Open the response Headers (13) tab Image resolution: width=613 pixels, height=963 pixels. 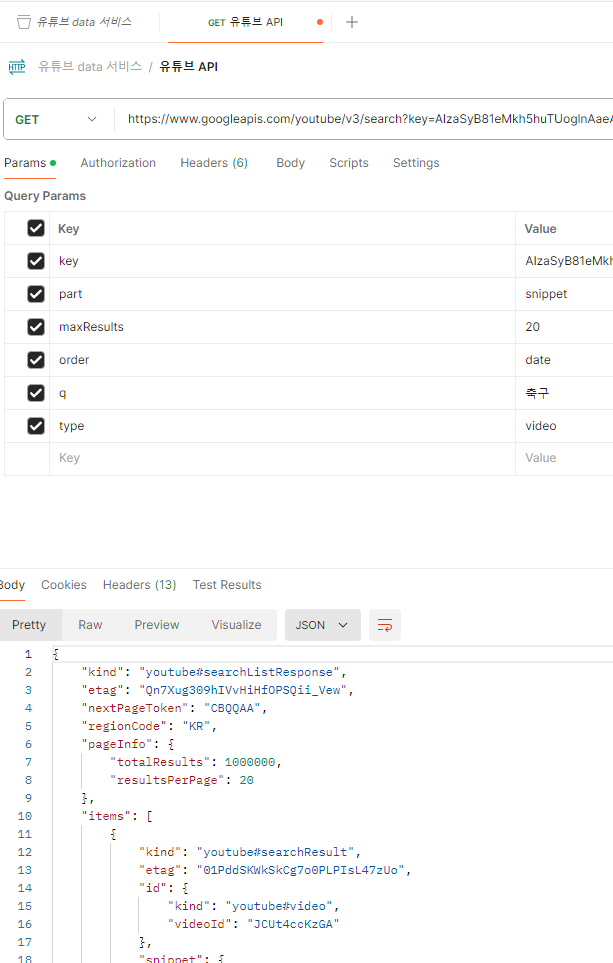tap(139, 585)
